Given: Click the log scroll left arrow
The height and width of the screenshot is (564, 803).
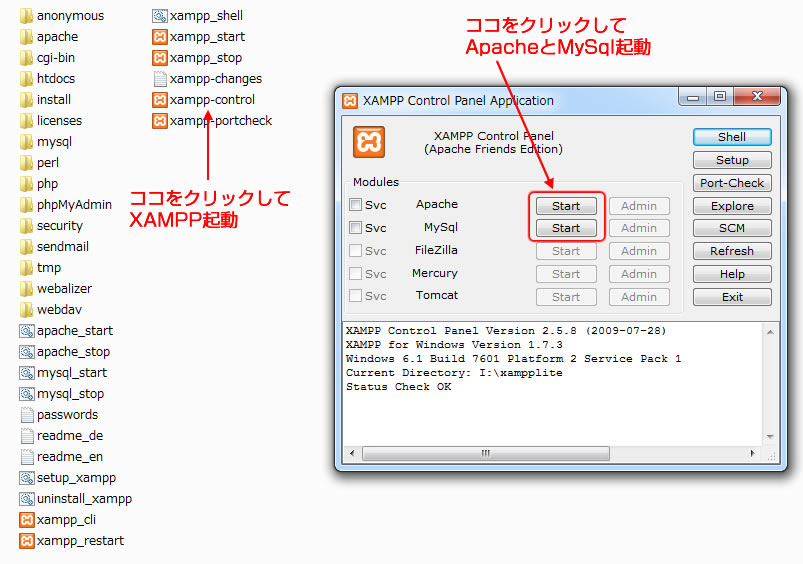Looking at the screenshot, I should [352, 453].
